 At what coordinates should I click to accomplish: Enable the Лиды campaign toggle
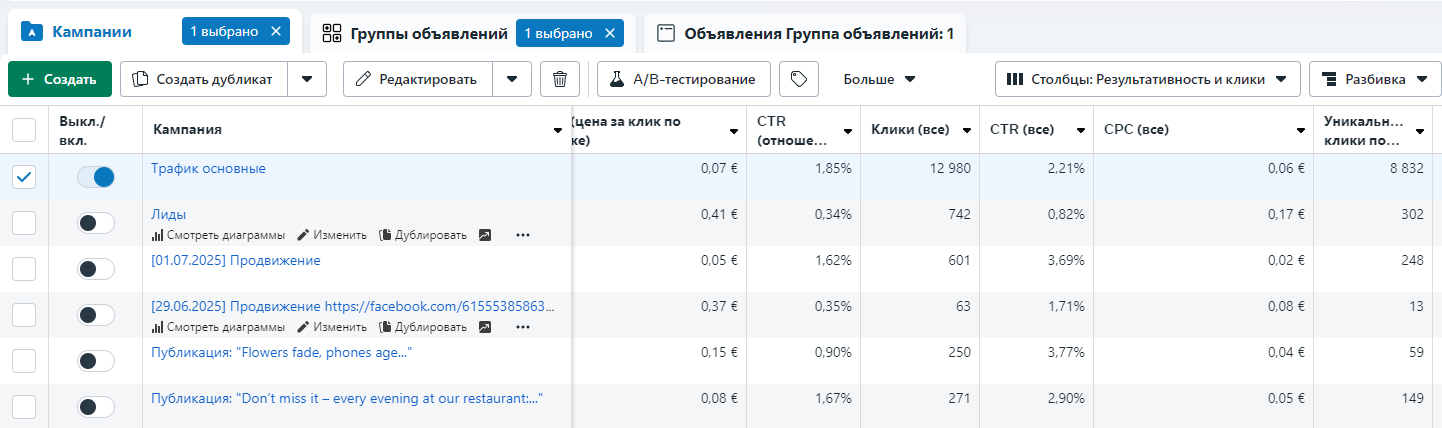[96, 223]
